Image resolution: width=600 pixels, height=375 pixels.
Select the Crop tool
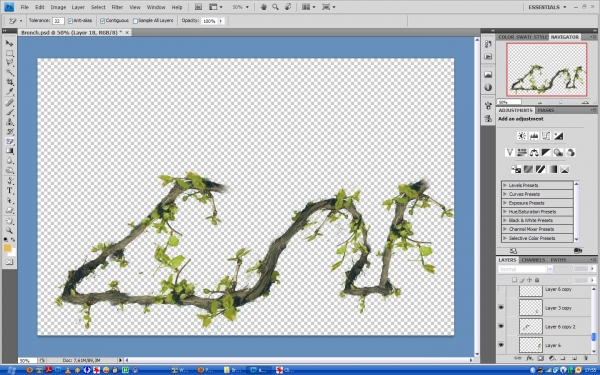[x=10, y=82]
